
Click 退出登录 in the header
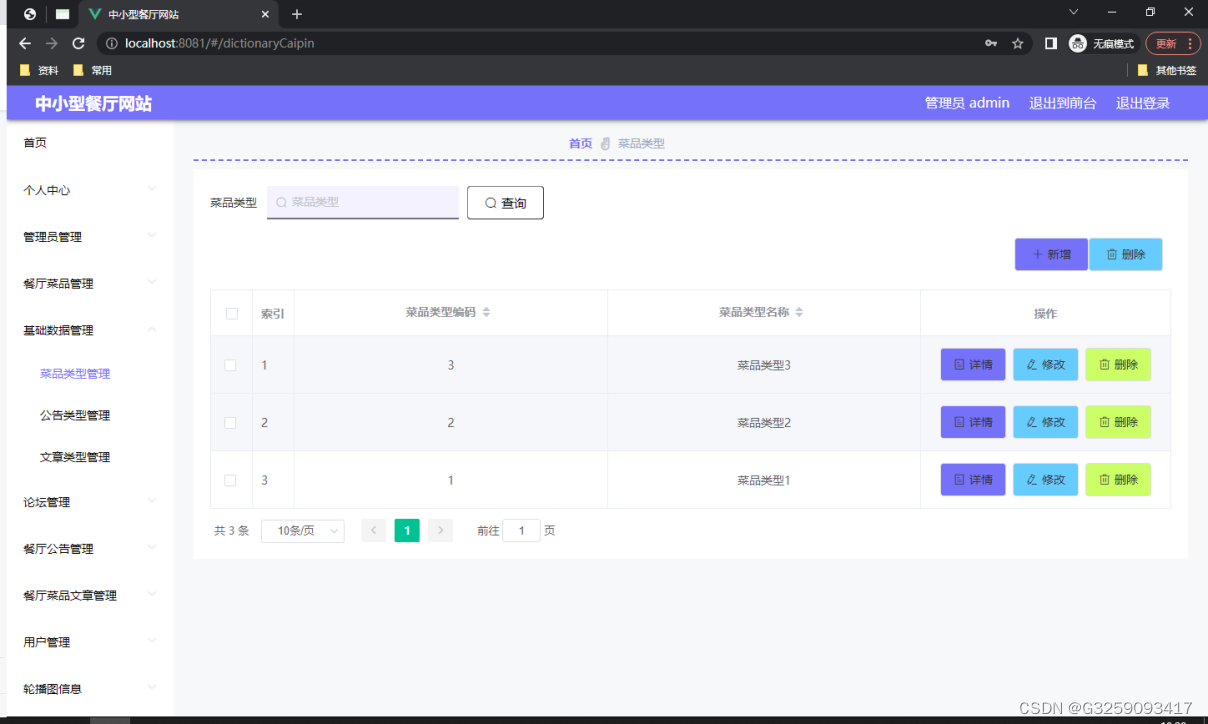tap(1143, 103)
